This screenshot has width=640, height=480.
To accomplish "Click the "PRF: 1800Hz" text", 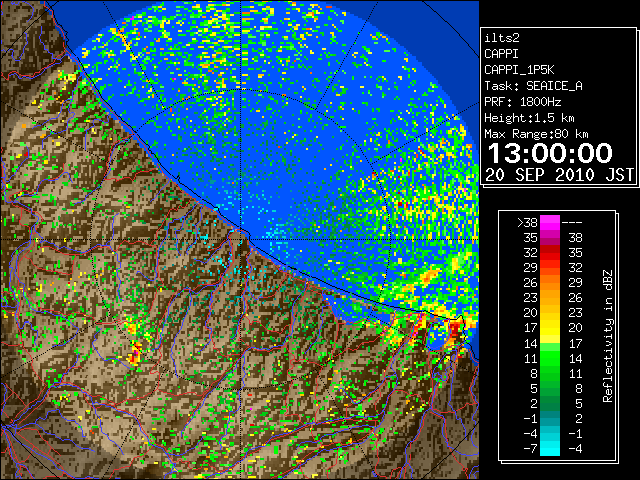I will tap(522, 102).
